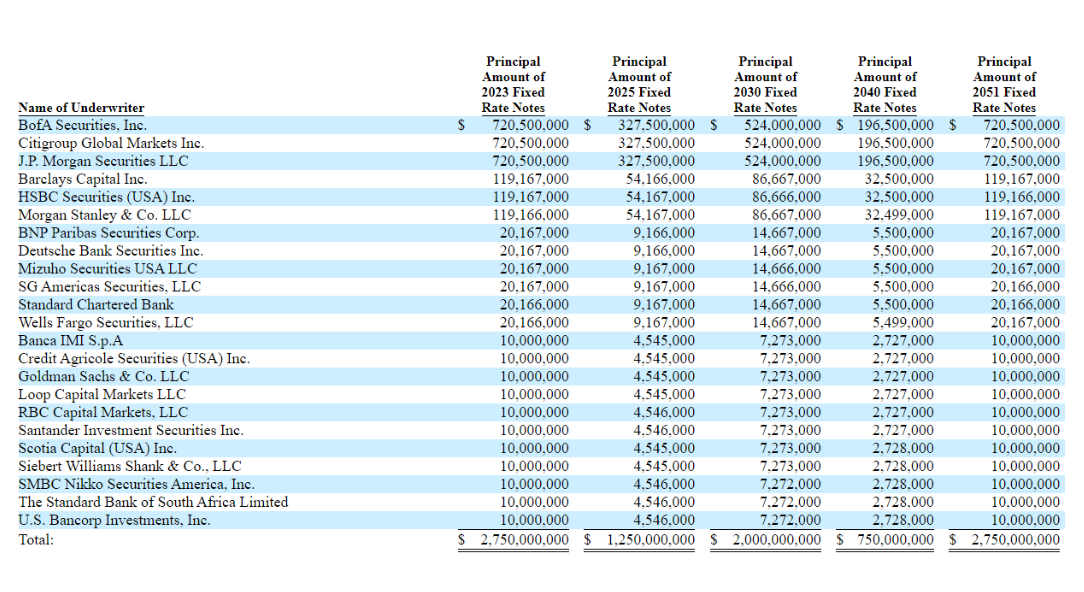Select the 2051 Fixed Rate Notes header

pyautogui.click(x=1004, y=85)
